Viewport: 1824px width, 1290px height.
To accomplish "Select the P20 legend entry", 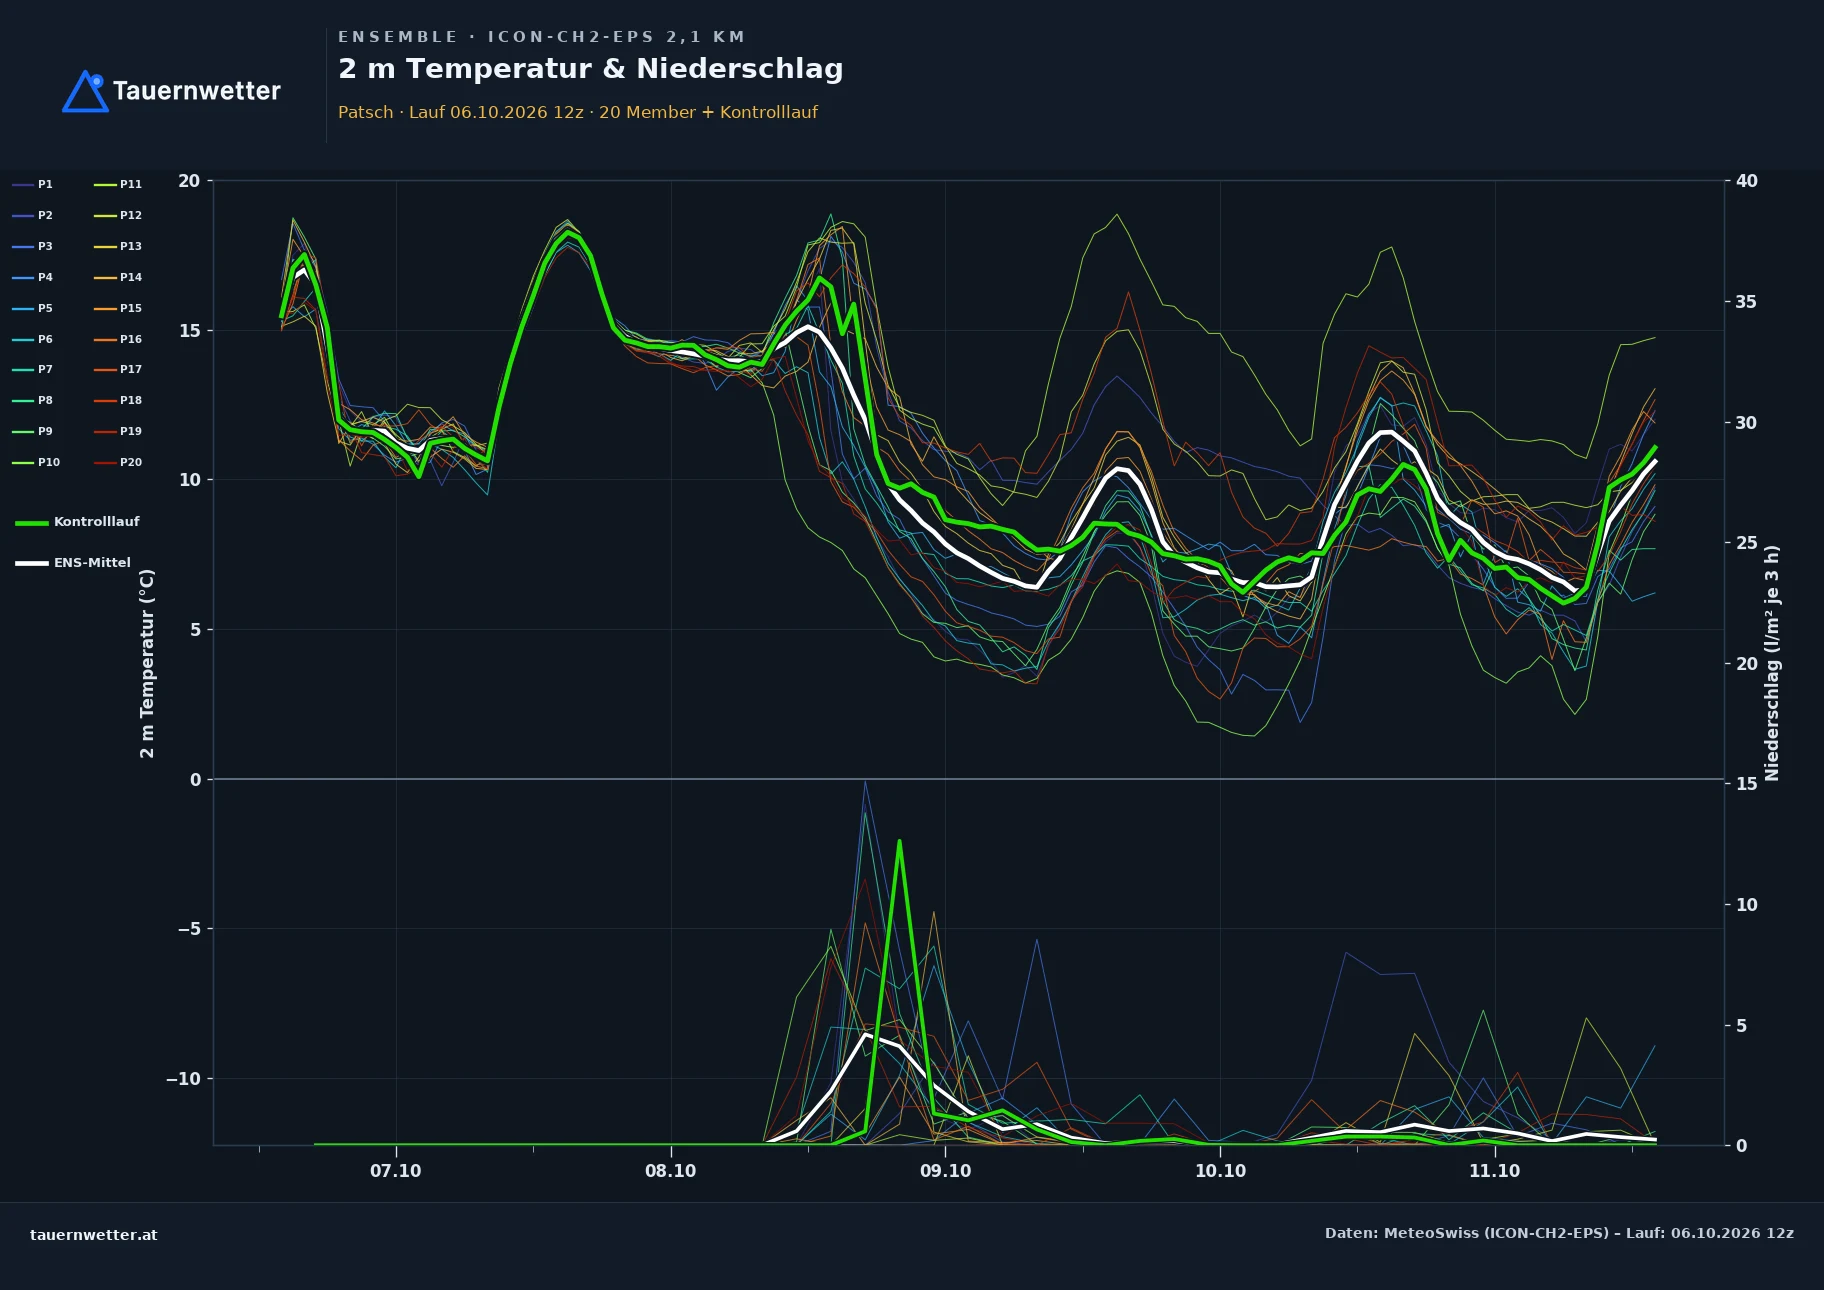I will [x=118, y=462].
